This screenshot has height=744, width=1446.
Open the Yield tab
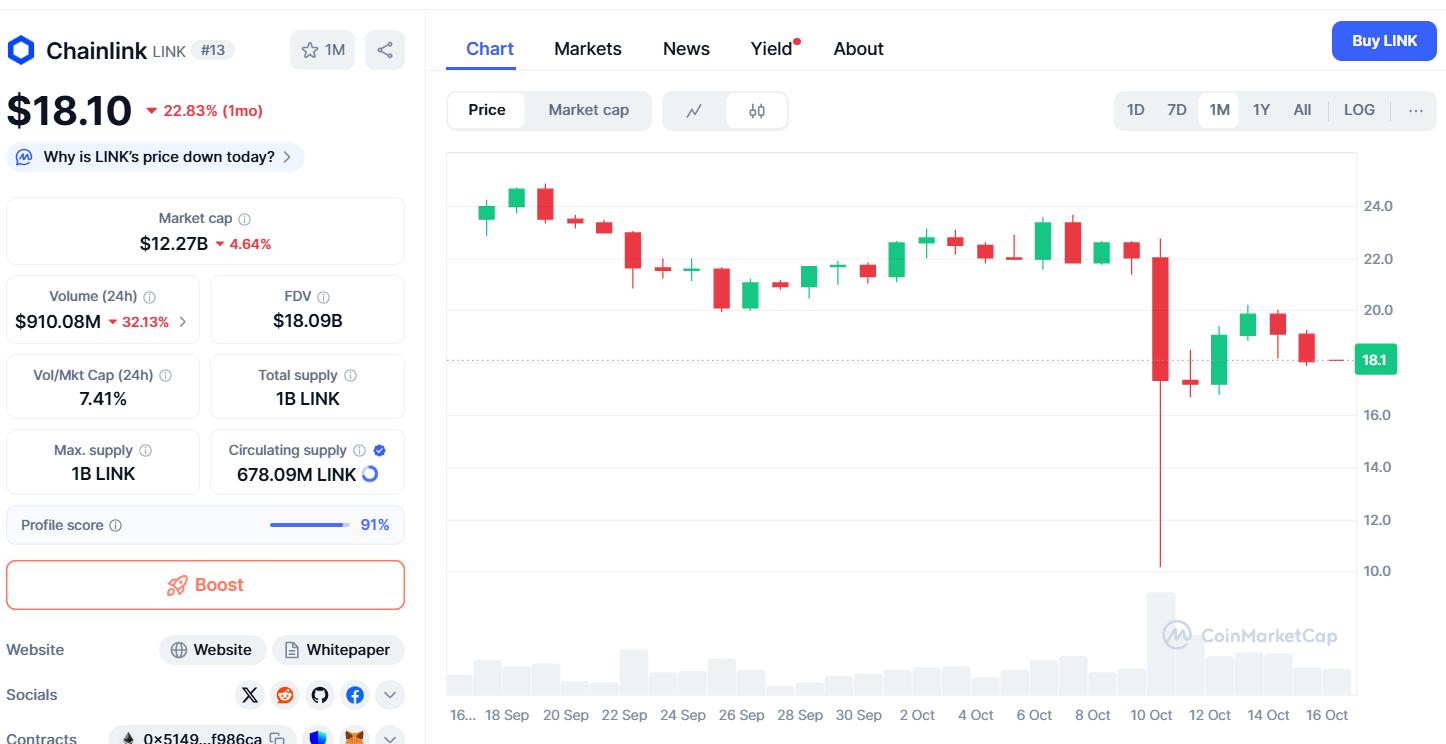pyautogui.click(x=772, y=49)
